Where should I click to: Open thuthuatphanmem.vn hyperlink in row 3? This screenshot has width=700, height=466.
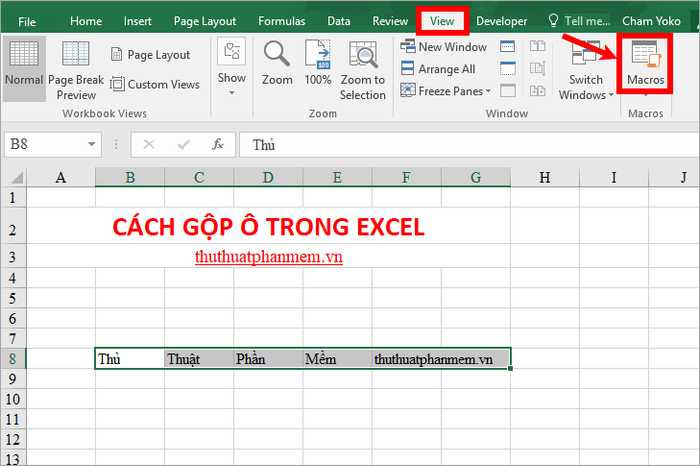pyautogui.click(x=269, y=257)
